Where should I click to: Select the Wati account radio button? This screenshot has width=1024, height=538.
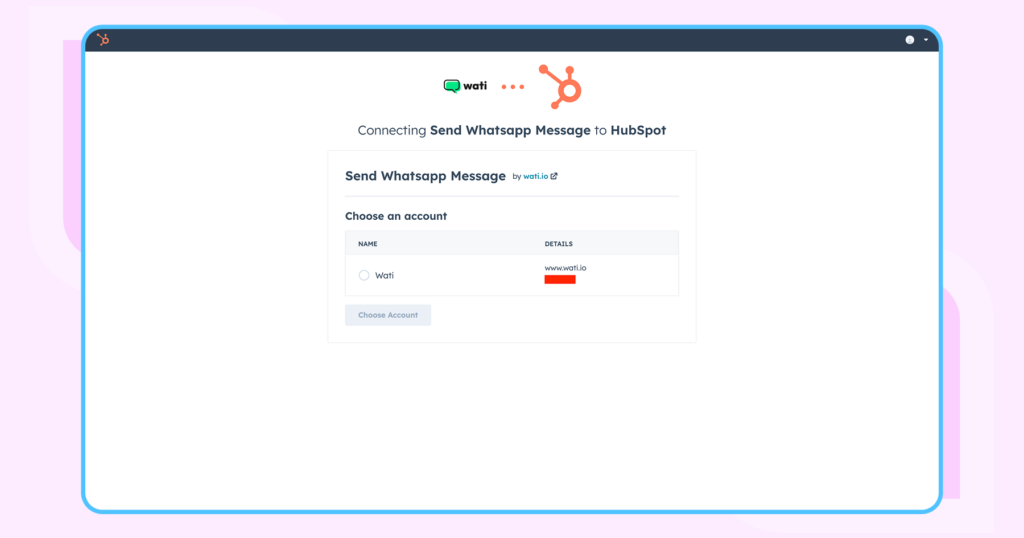(x=364, y=276)
